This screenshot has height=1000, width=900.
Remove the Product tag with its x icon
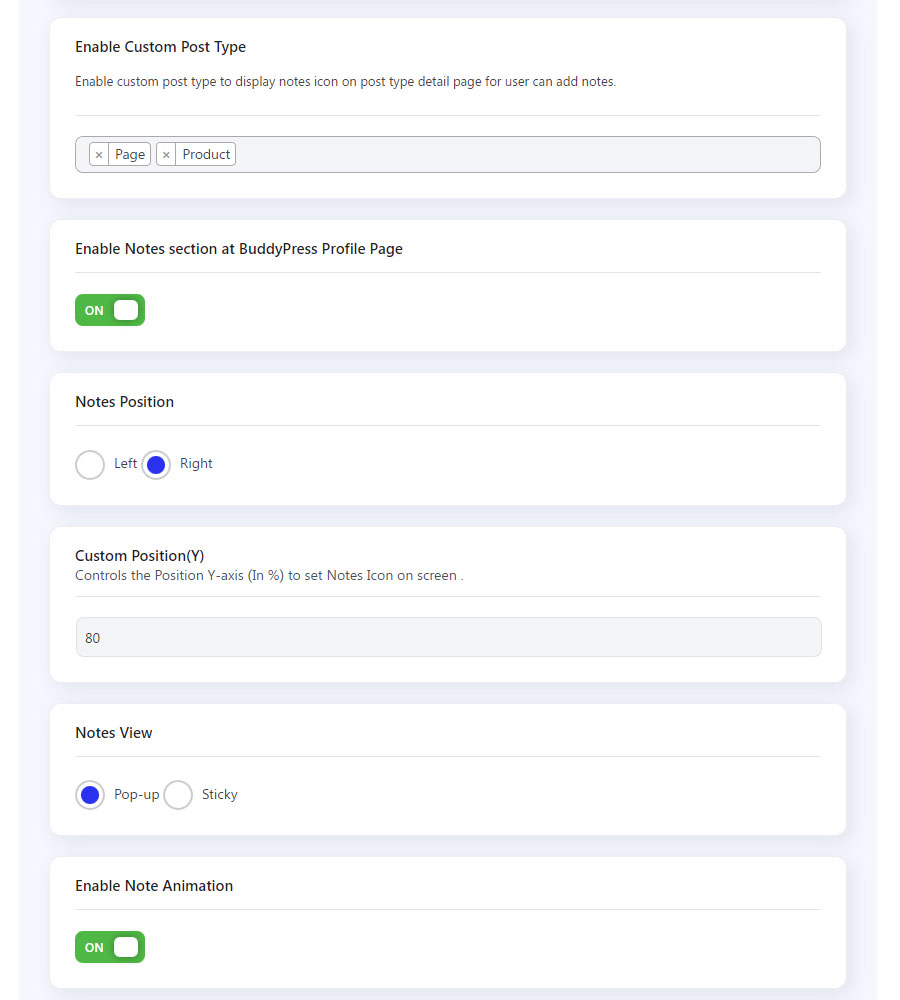[x=166, y=154]
